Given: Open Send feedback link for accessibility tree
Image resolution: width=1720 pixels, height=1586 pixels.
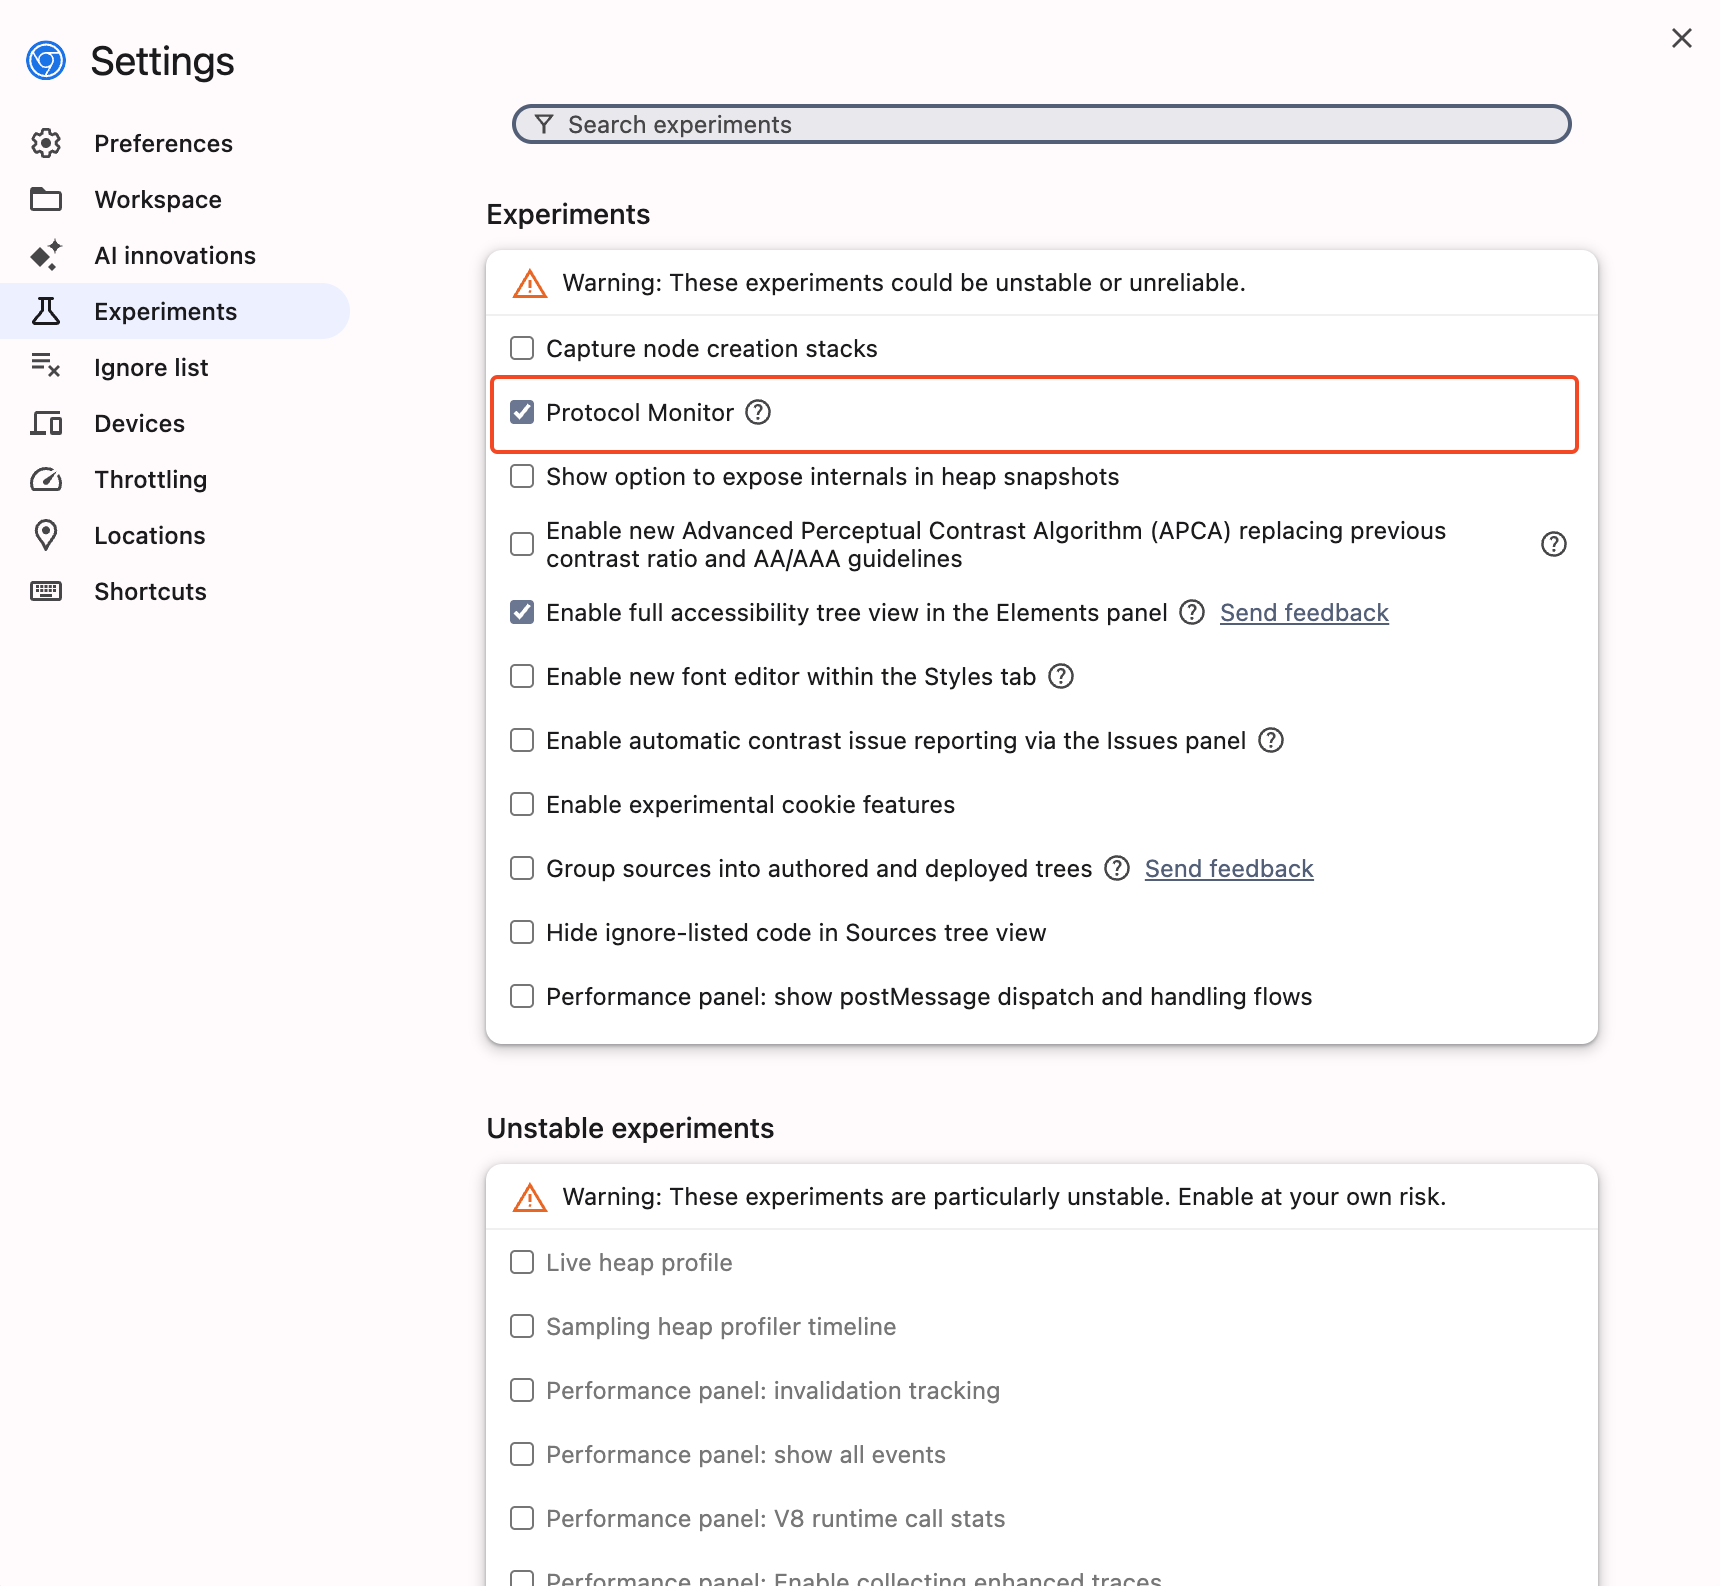Looking at the screenshot, I should (x=1303, y=612).
